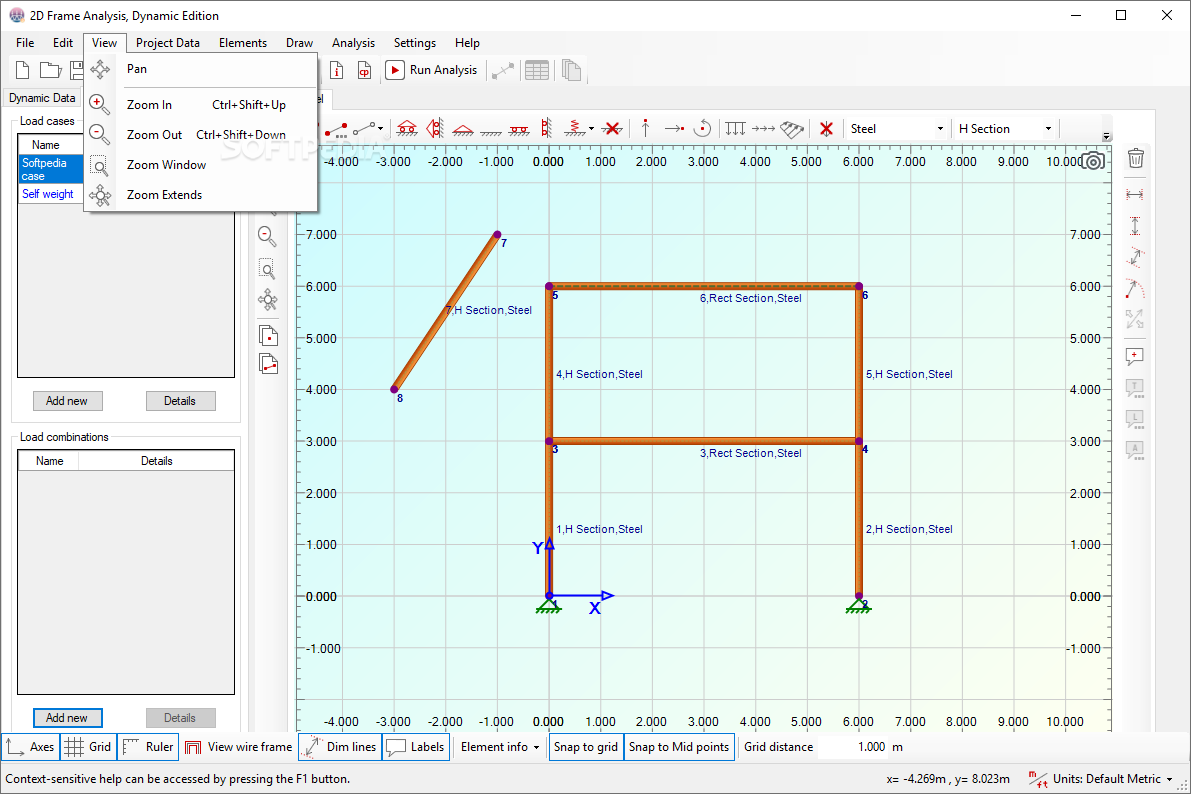The image size is (1191, 794).
Task: Click the zoom extents icon beside the canvas
Action: (267, 300)
